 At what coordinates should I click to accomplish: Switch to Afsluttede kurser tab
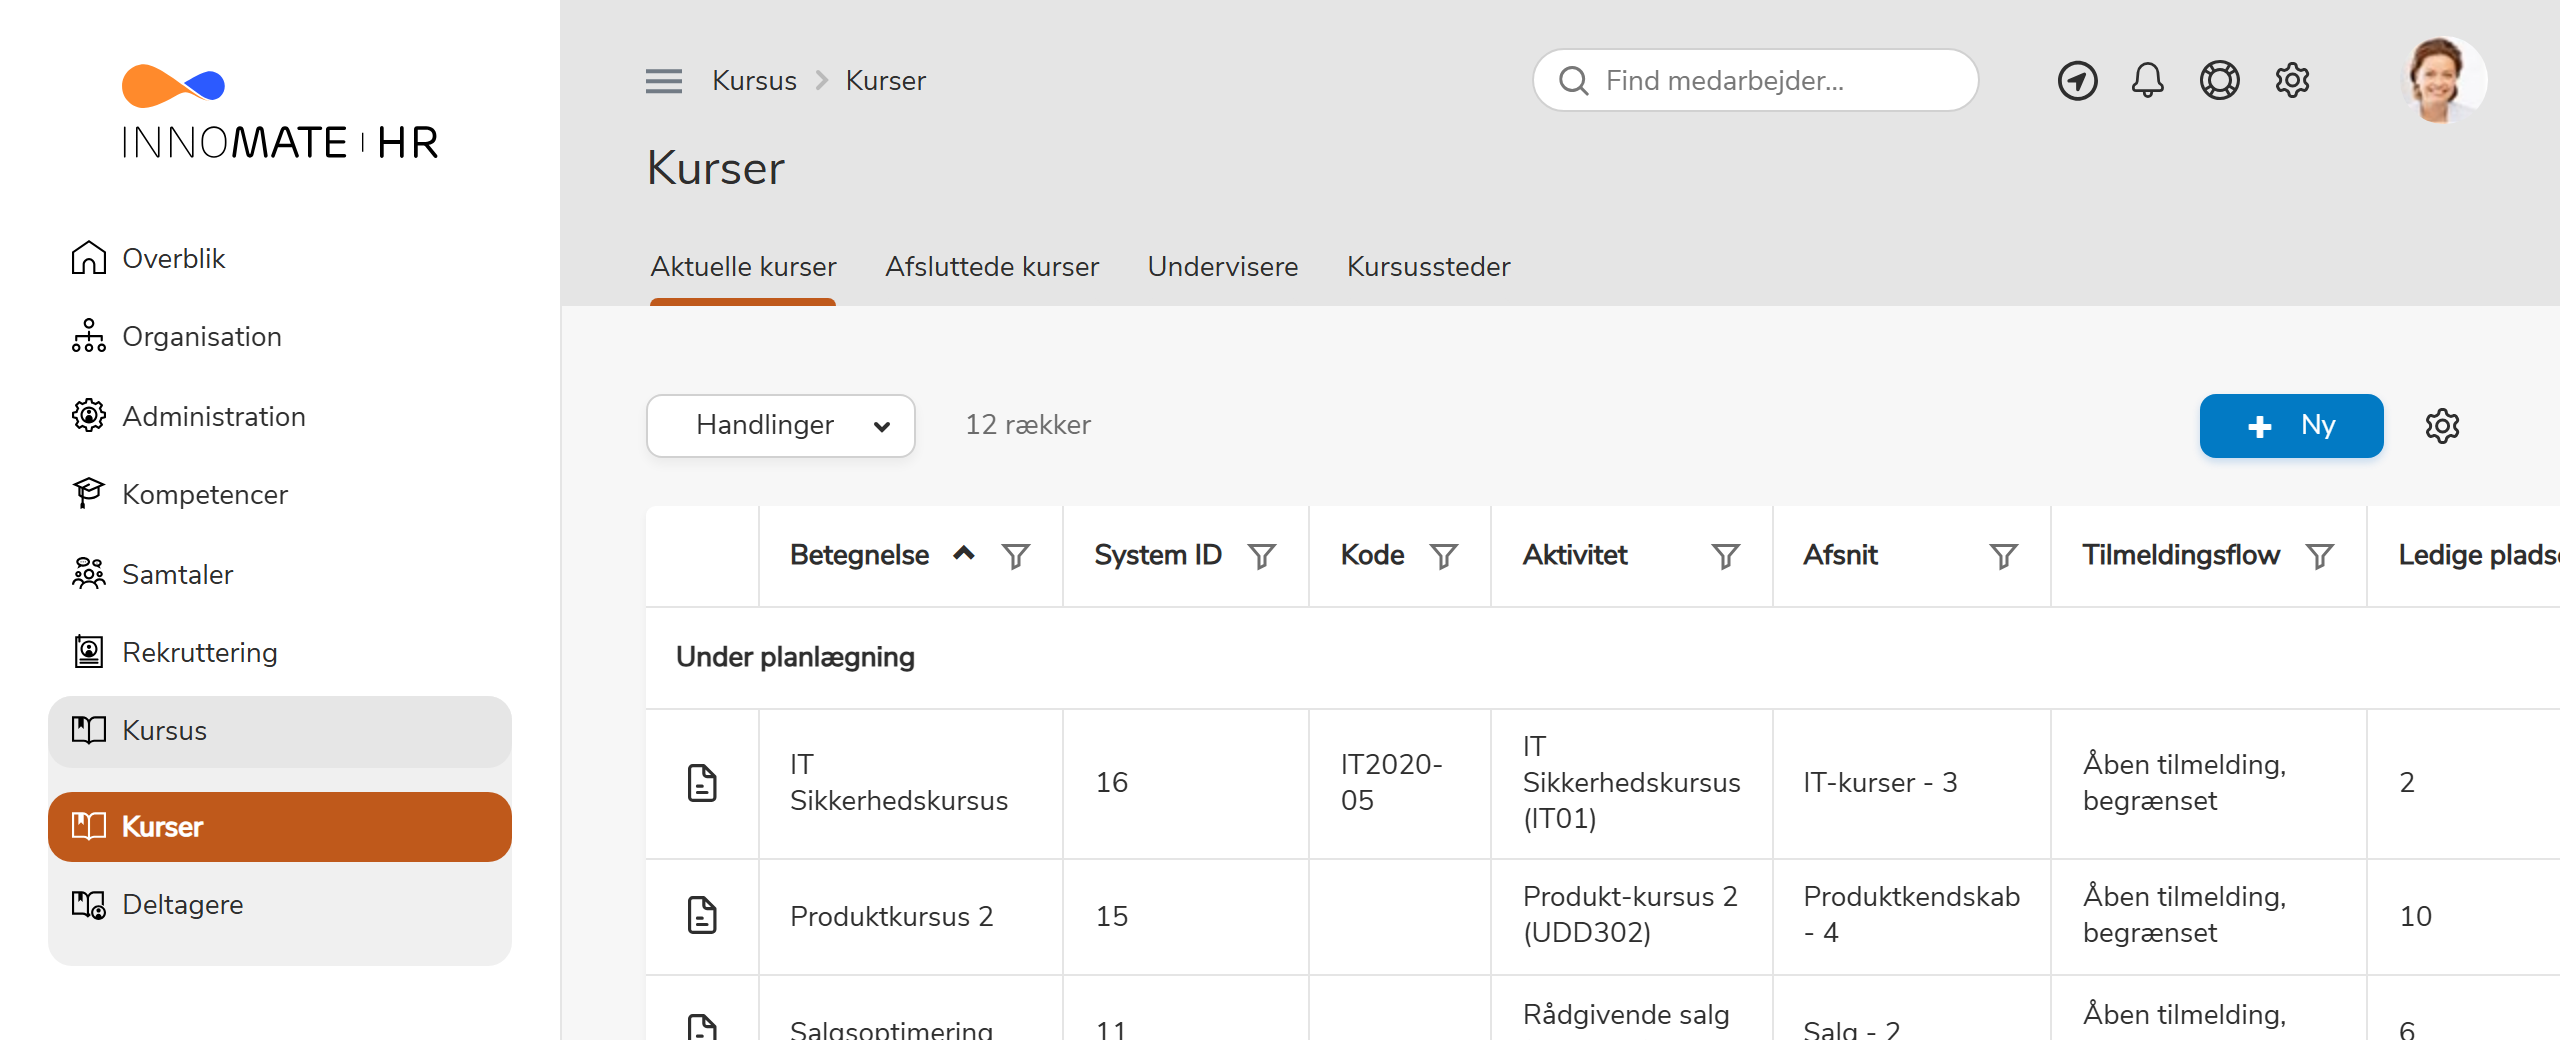tap(992, 267)
